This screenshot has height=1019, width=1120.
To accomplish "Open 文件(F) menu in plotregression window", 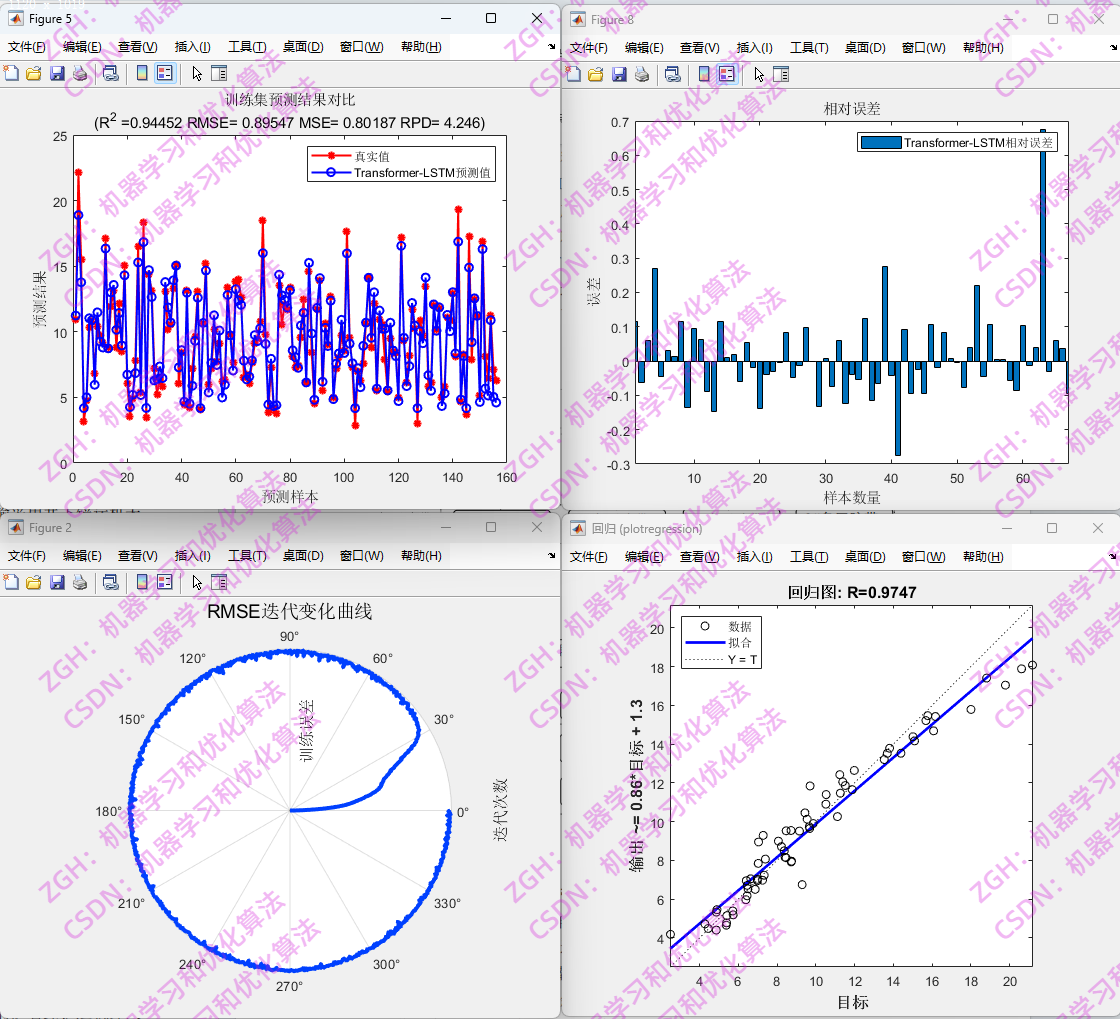I will click(x=589, y=556).
